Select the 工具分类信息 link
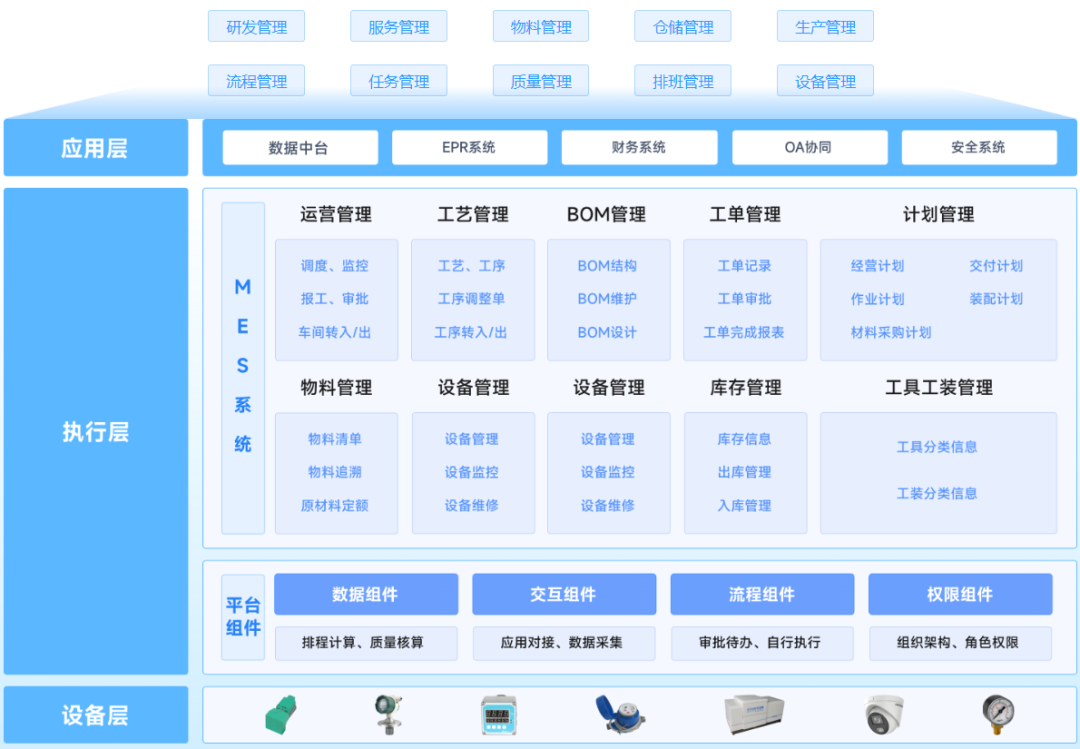The height and width of the screenshot is (749, 1080). pyautogui.click(x=937, y=447)
